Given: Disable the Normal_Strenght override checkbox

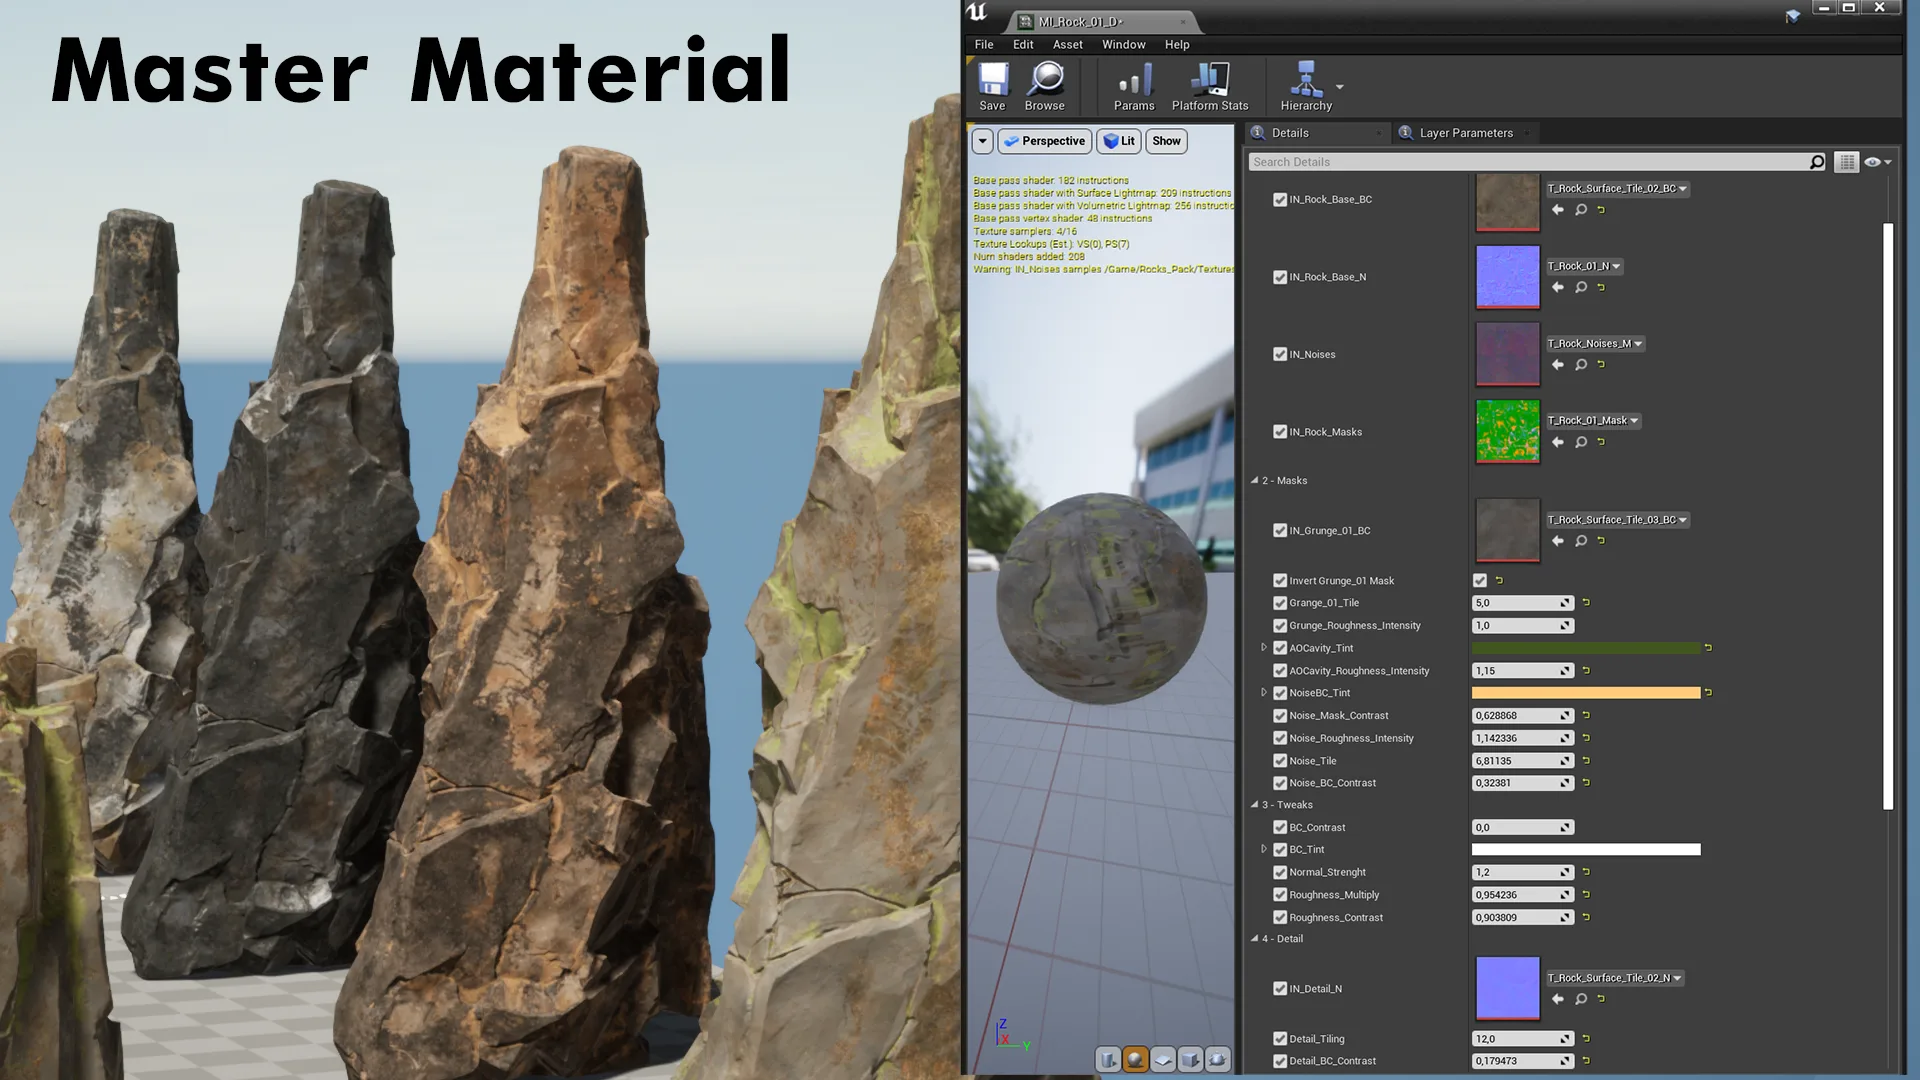Looking at the screenshot, I should click(x=1280, y=872).
